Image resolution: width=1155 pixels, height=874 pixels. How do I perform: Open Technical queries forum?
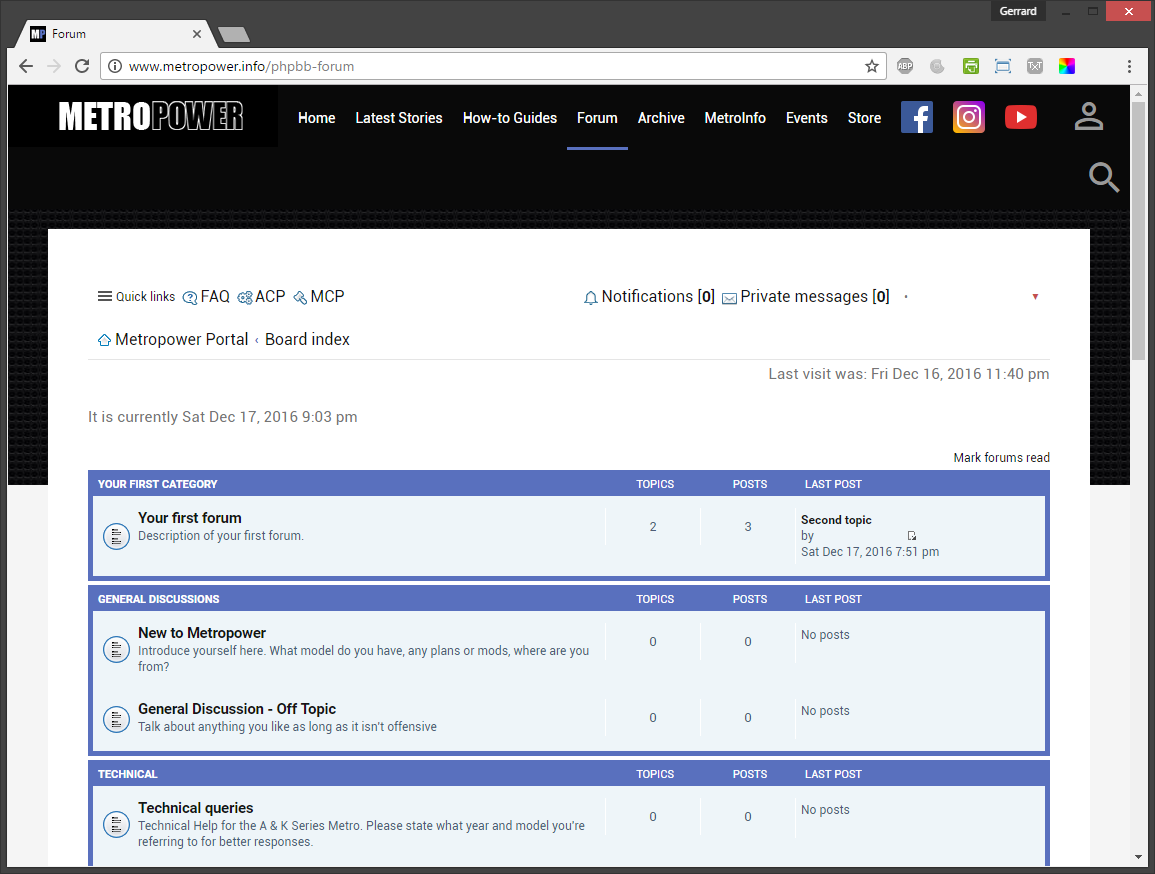pos(195,808)
